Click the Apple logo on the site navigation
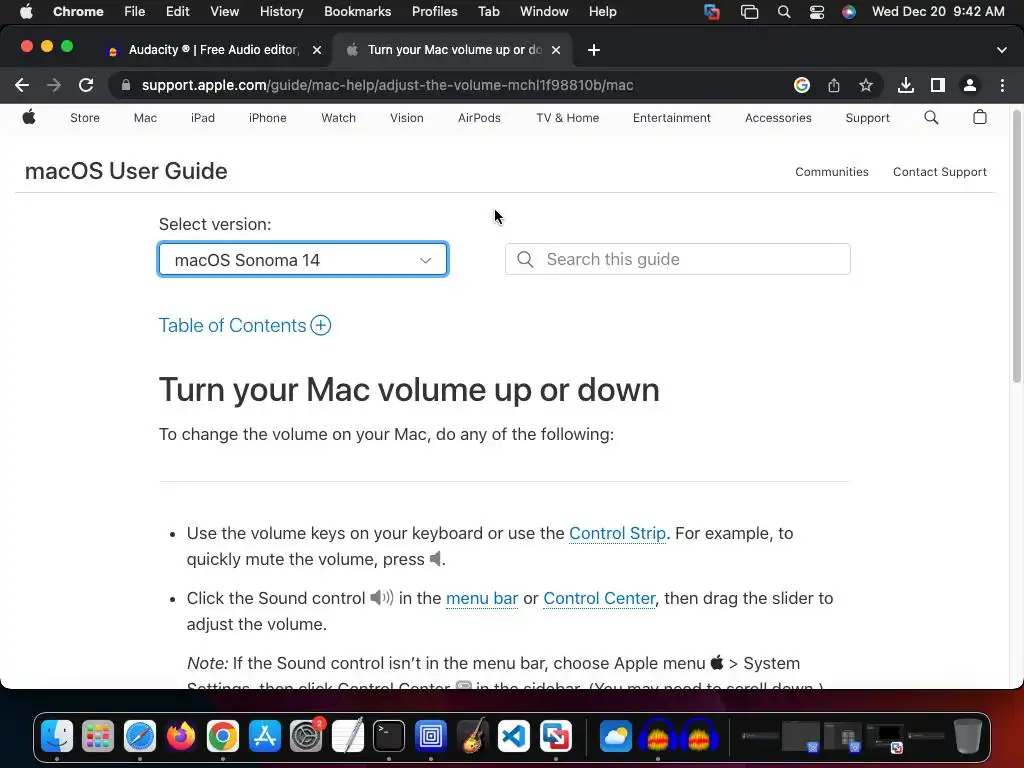This screenshot has height=768, width=1024. point(29,118)
